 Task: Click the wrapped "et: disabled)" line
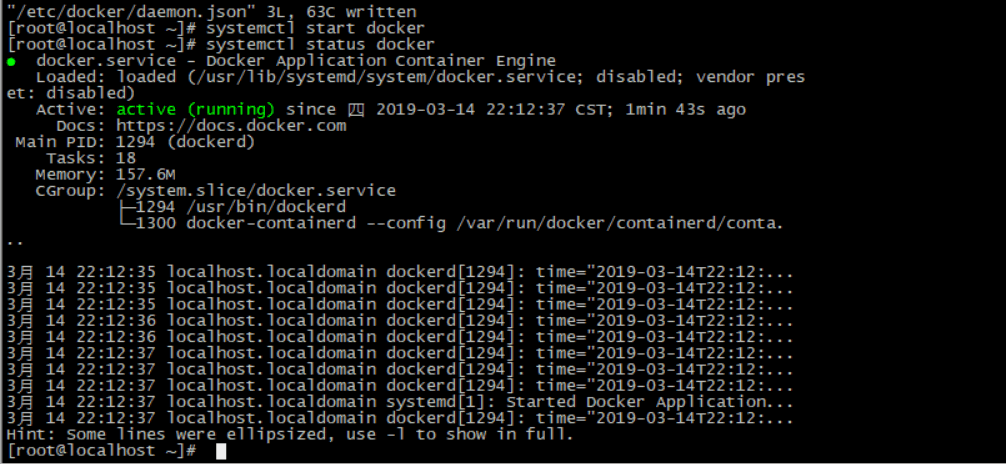tap(66, 93)
